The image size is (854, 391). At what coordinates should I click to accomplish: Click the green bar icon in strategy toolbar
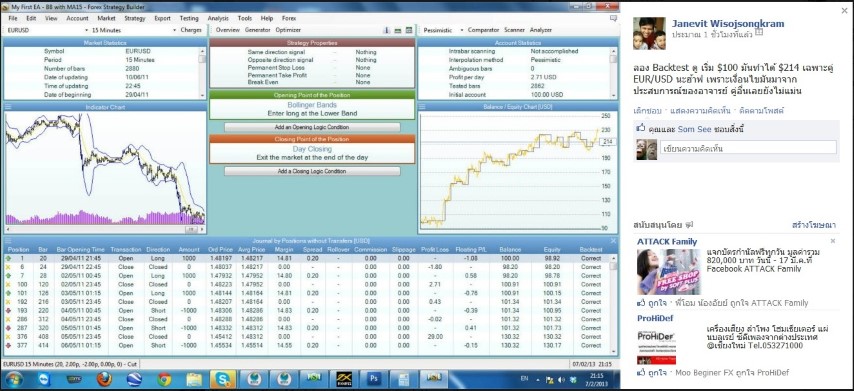point(398,30)
